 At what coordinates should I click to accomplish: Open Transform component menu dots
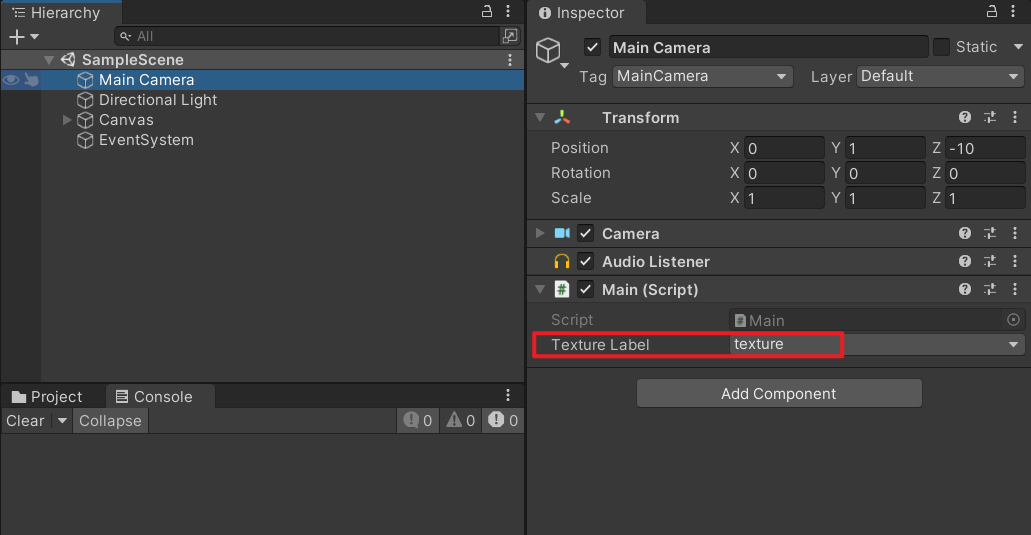coord(1015,117)
